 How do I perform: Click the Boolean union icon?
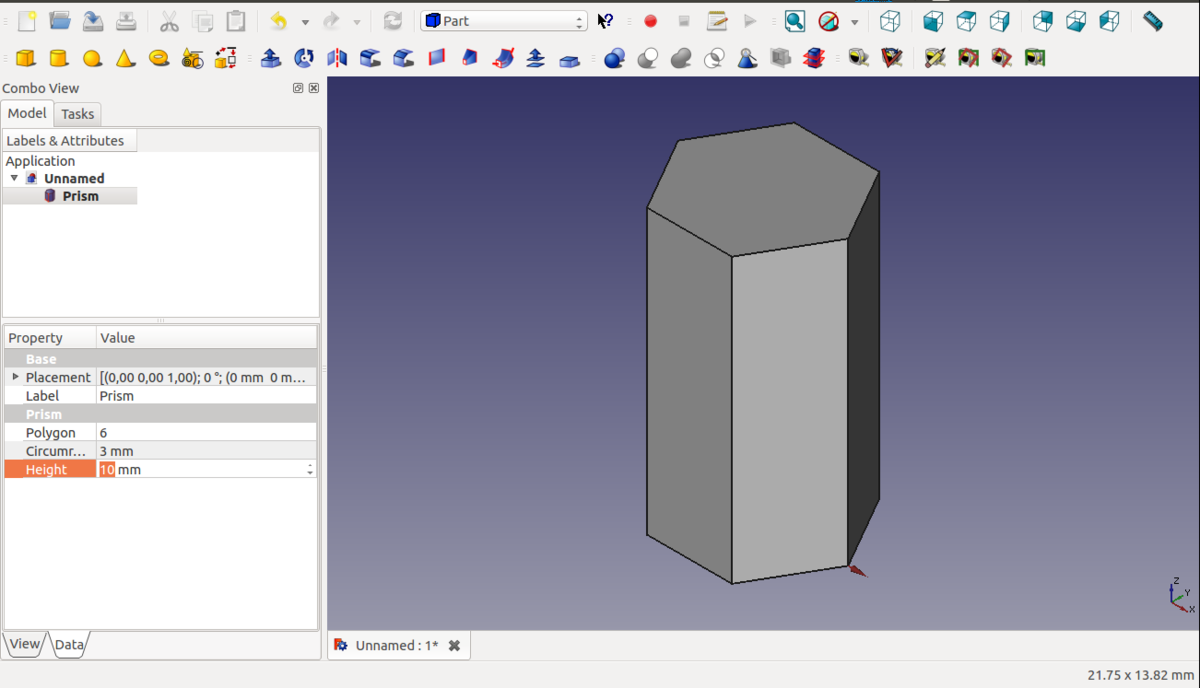click(681, 59)
